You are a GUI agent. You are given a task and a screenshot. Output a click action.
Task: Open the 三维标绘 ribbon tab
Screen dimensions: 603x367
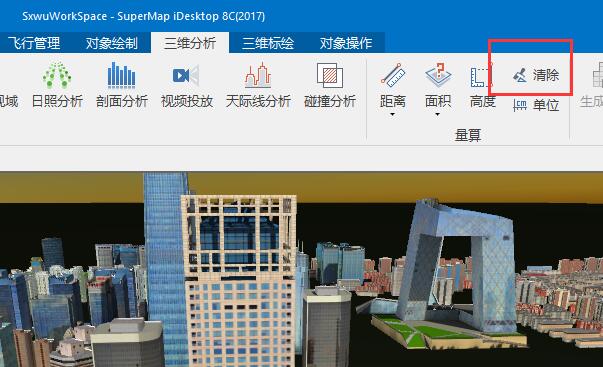[268, 43]
